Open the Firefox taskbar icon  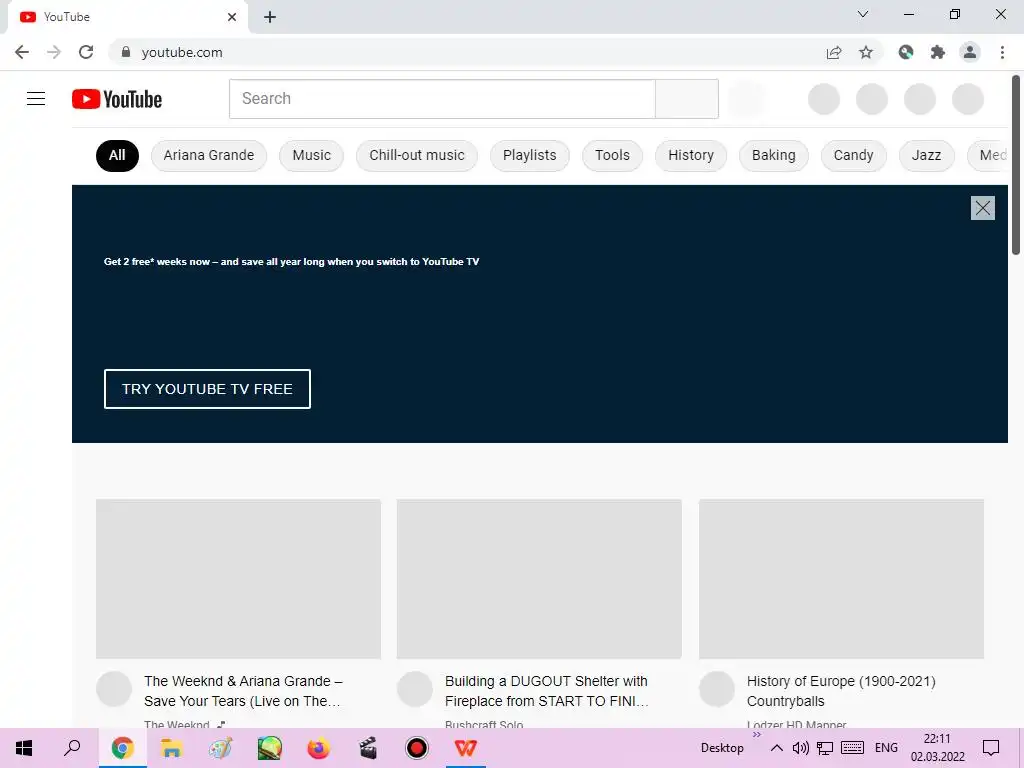point(319,748)
